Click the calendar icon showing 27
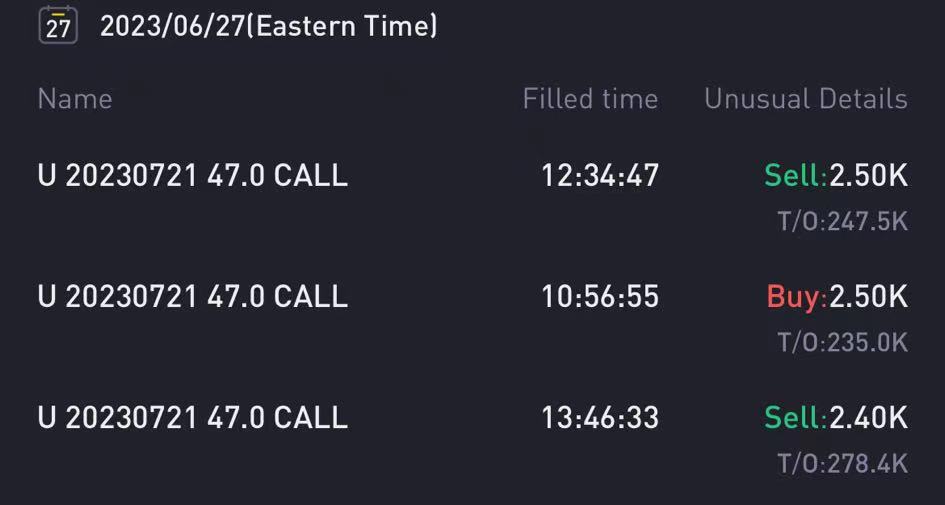Screen dimensions: 945x505 pyautogui.click(x=58, y=26)
